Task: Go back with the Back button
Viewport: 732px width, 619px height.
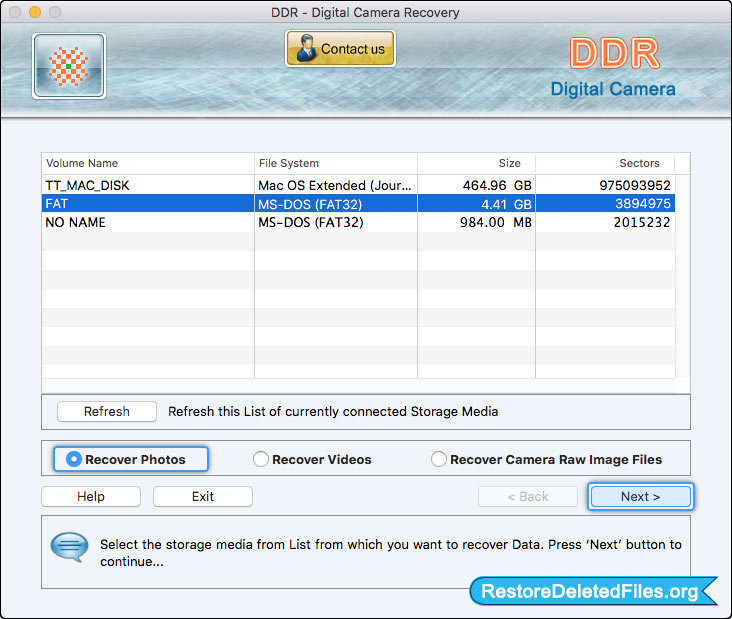Action: (x=528, y=496)
